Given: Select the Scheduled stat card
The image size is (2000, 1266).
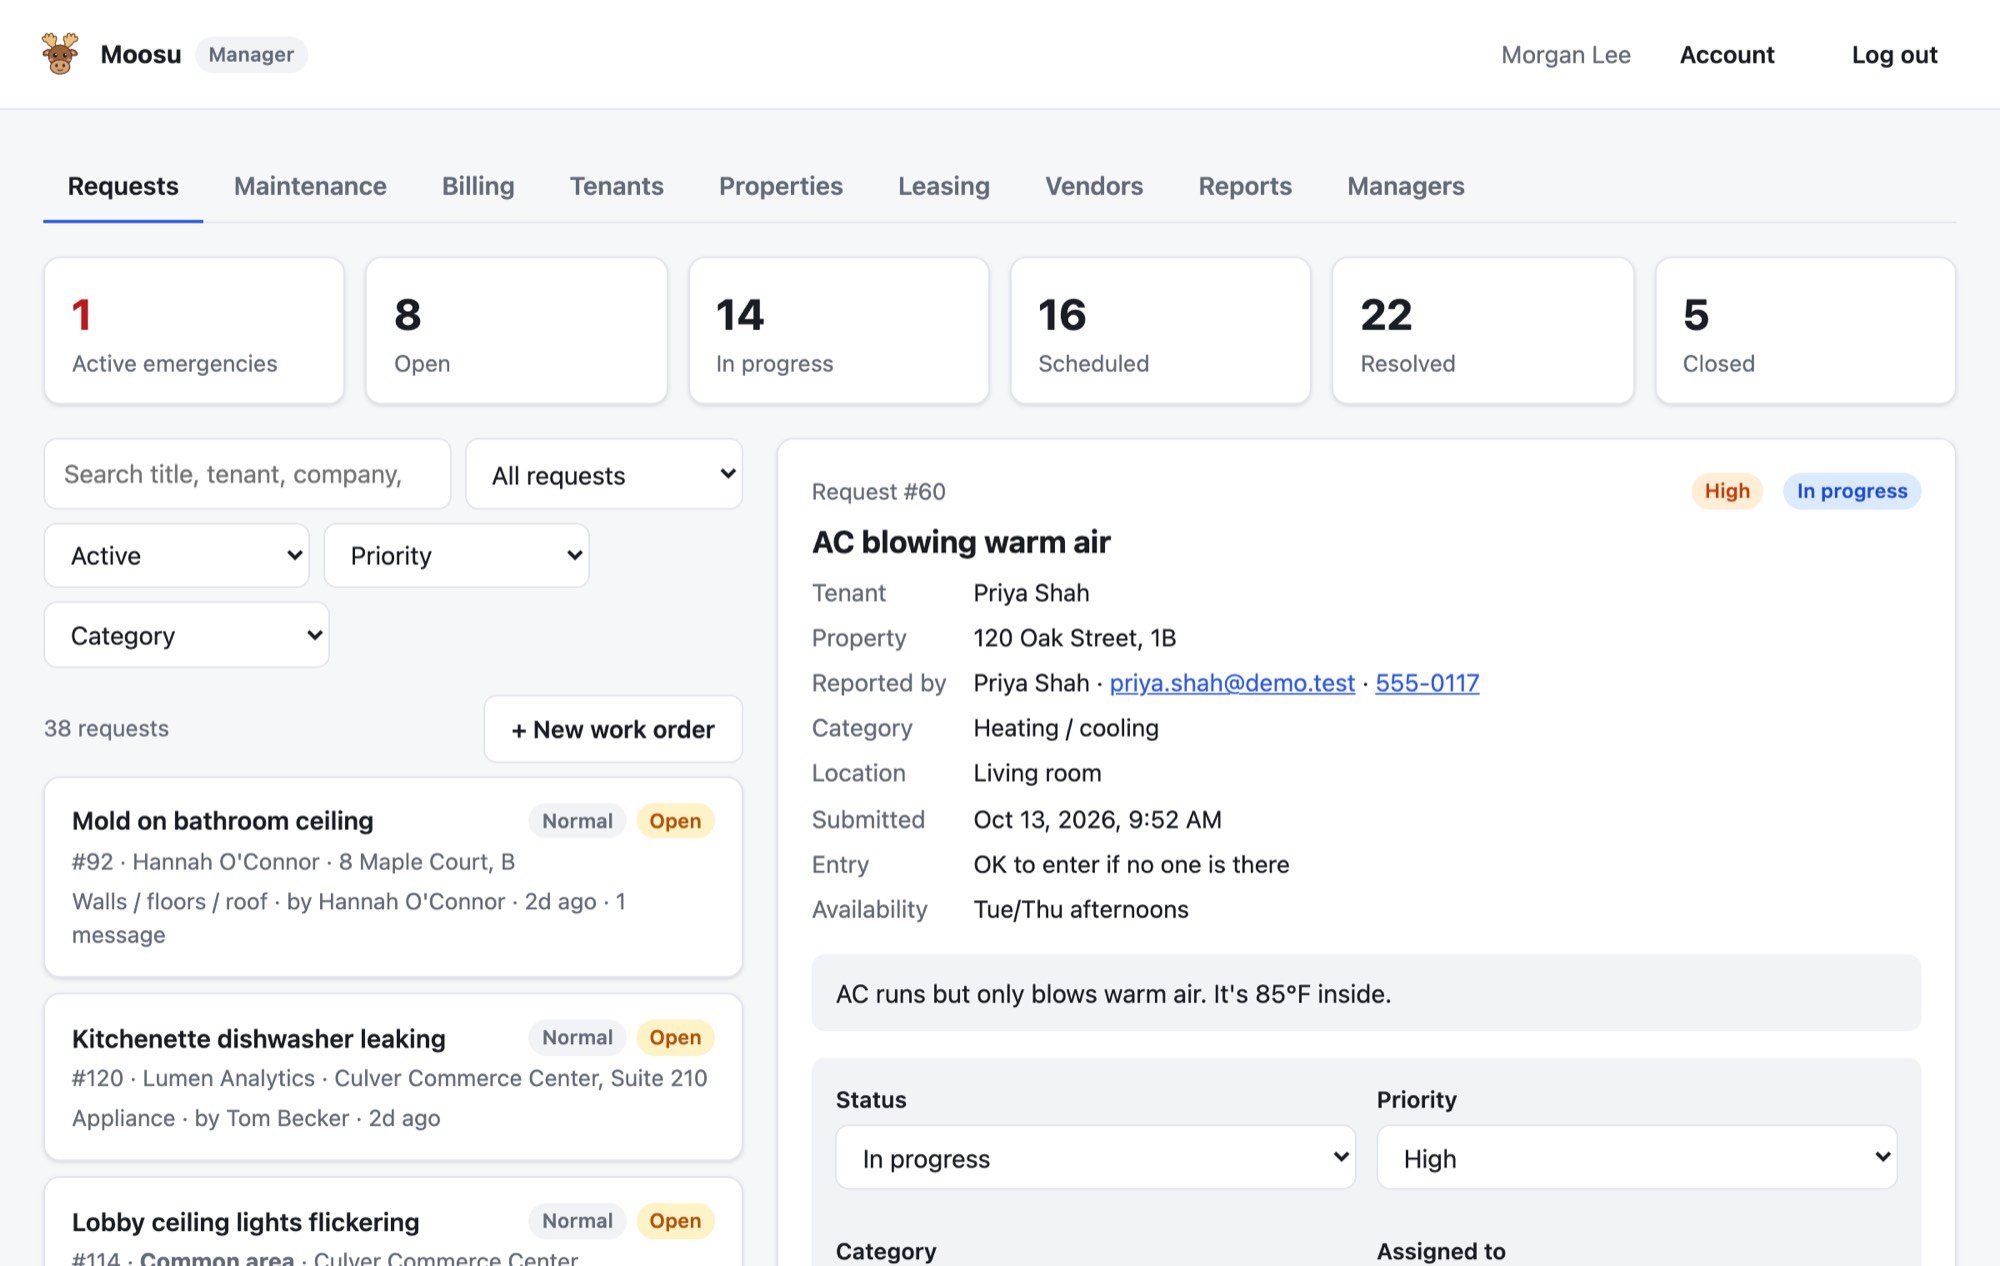Looking at the screenshot, I should click(x=1161, y=331).
